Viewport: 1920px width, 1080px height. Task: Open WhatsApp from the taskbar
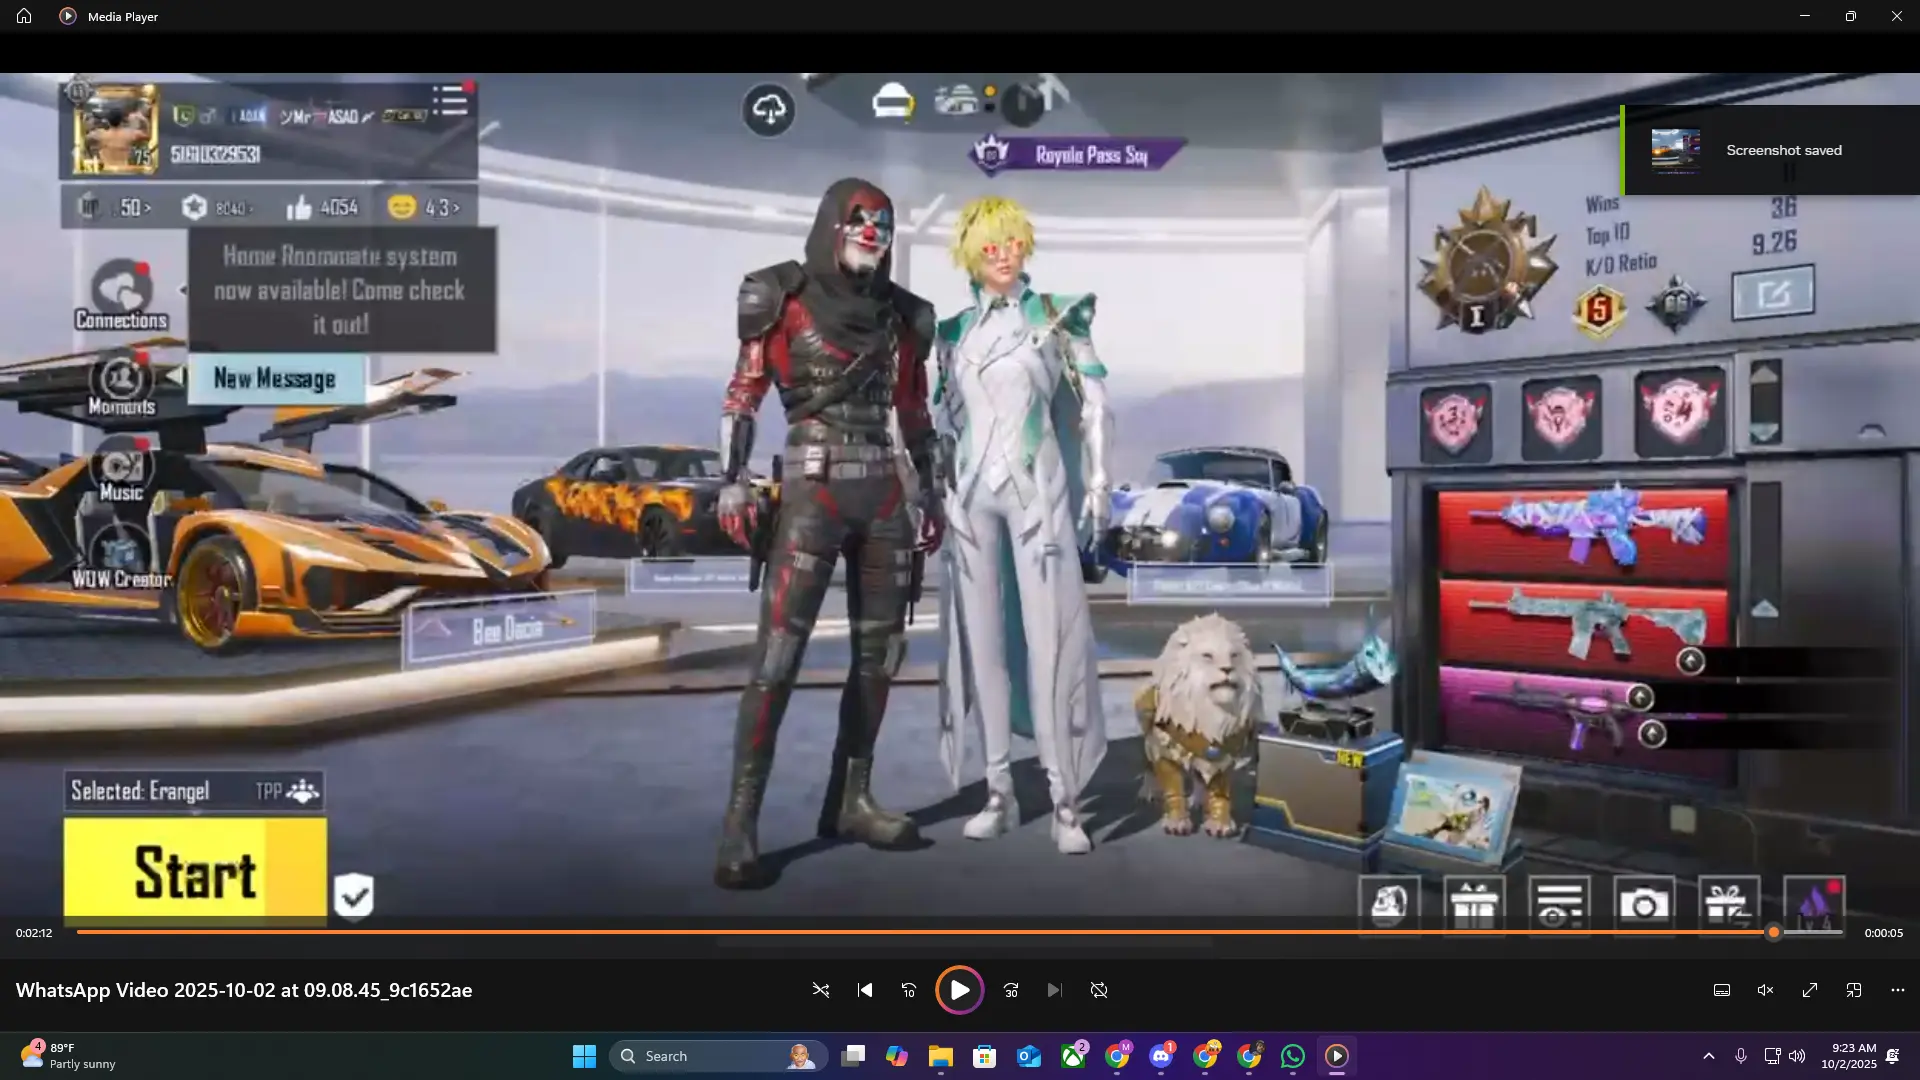pos(1293,1056)
